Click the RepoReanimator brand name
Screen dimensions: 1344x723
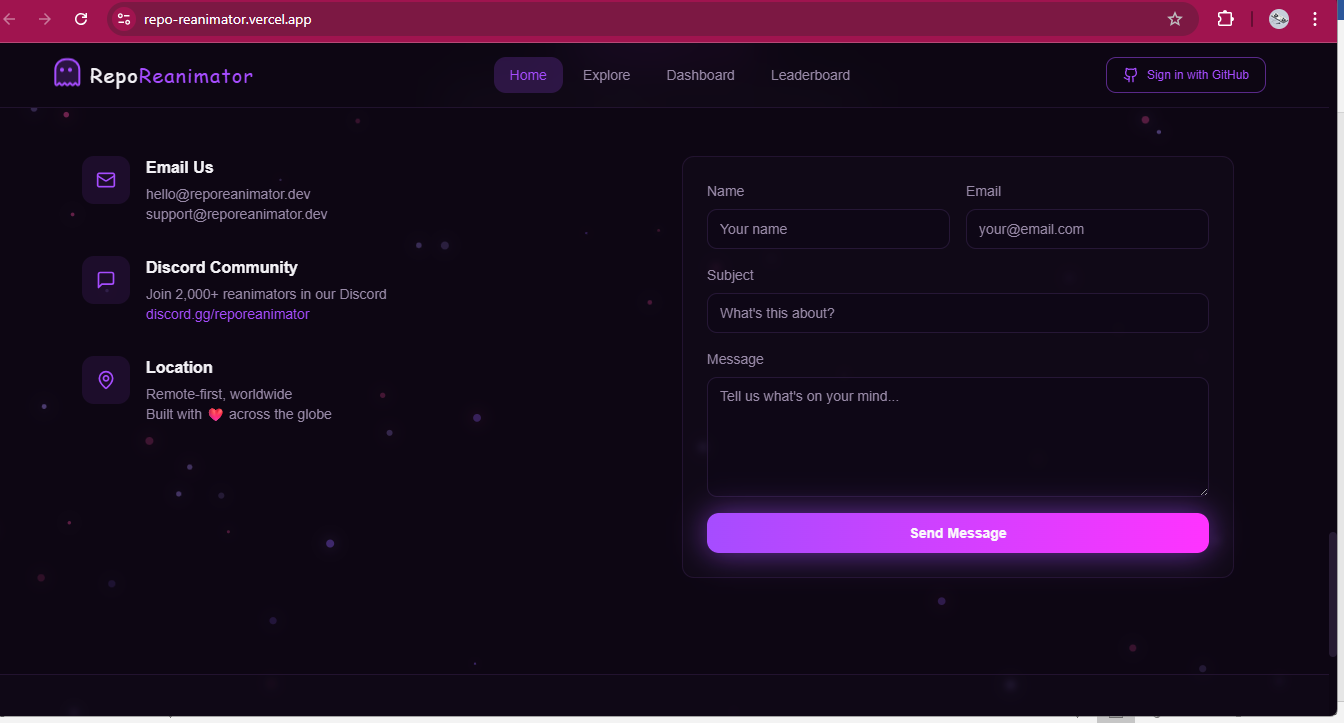(x=171, y=75)
